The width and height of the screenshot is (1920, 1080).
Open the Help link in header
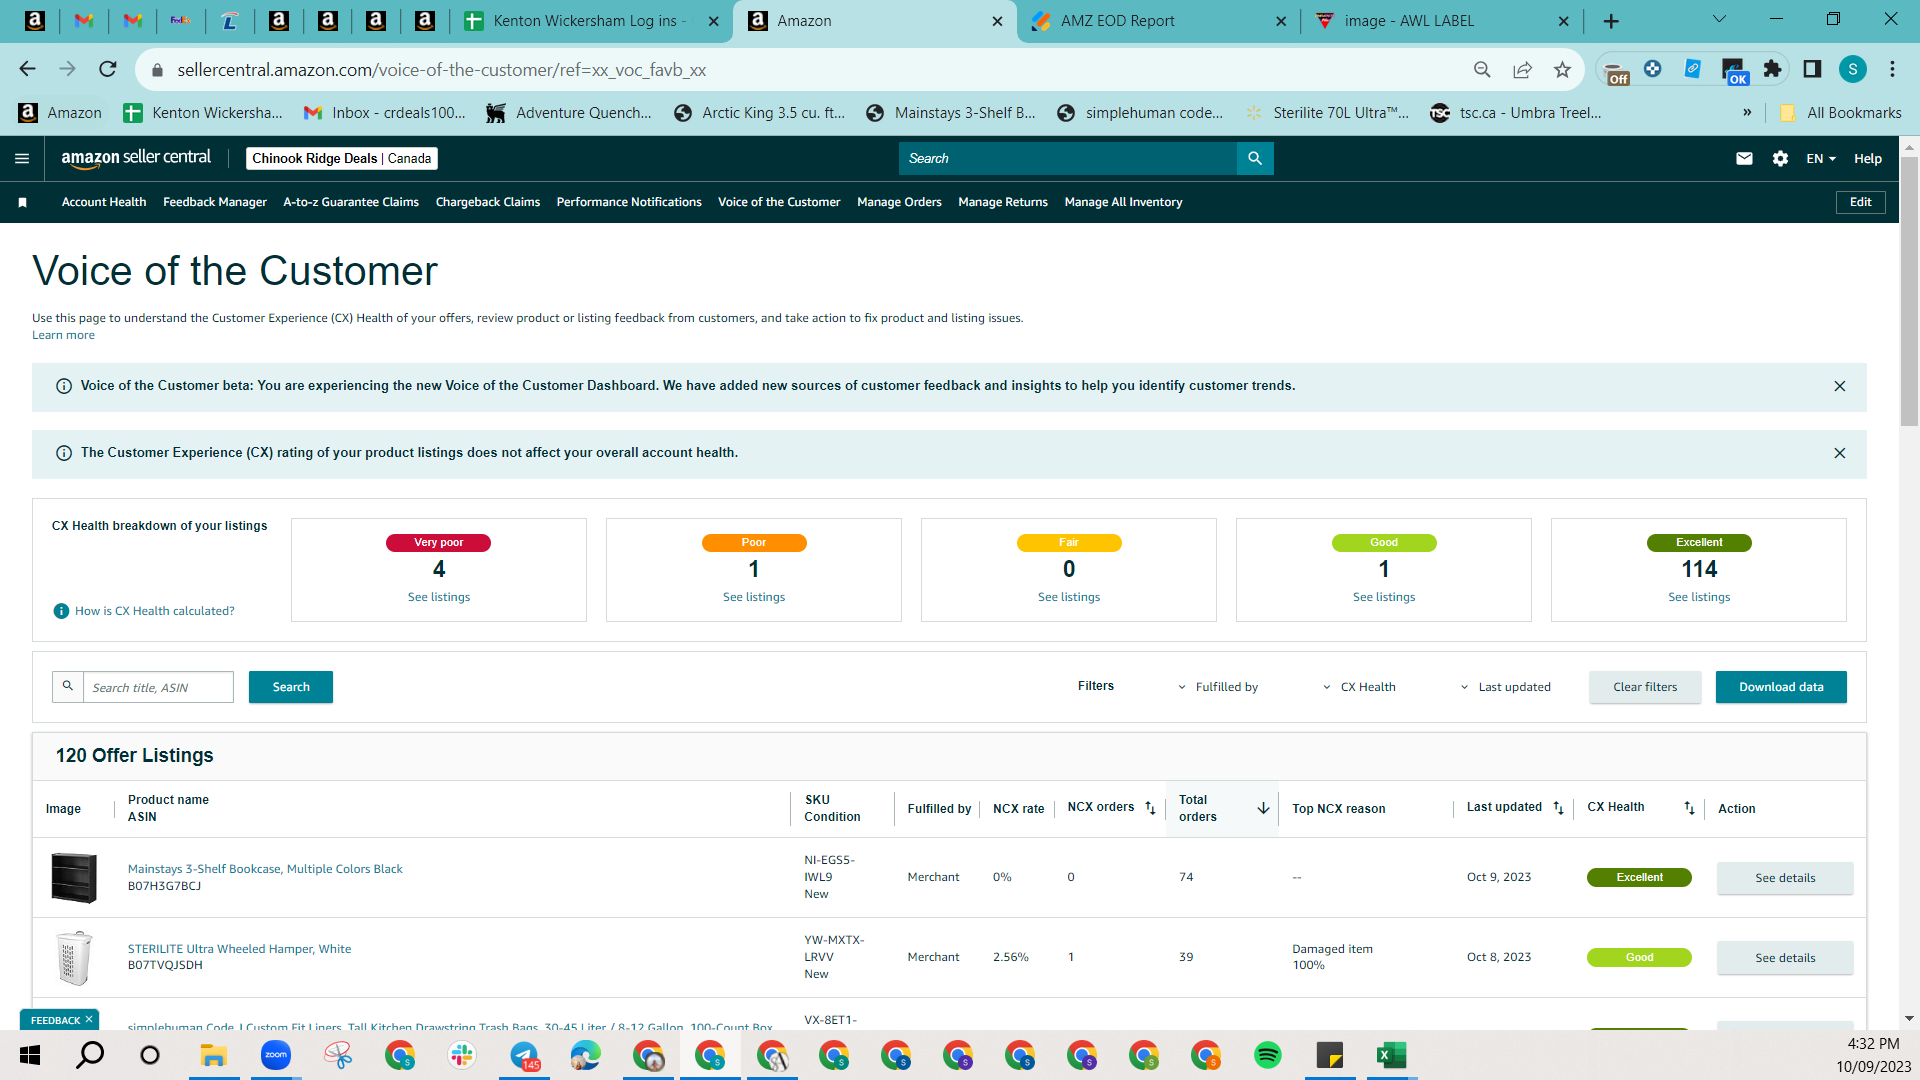(1867, 158)
